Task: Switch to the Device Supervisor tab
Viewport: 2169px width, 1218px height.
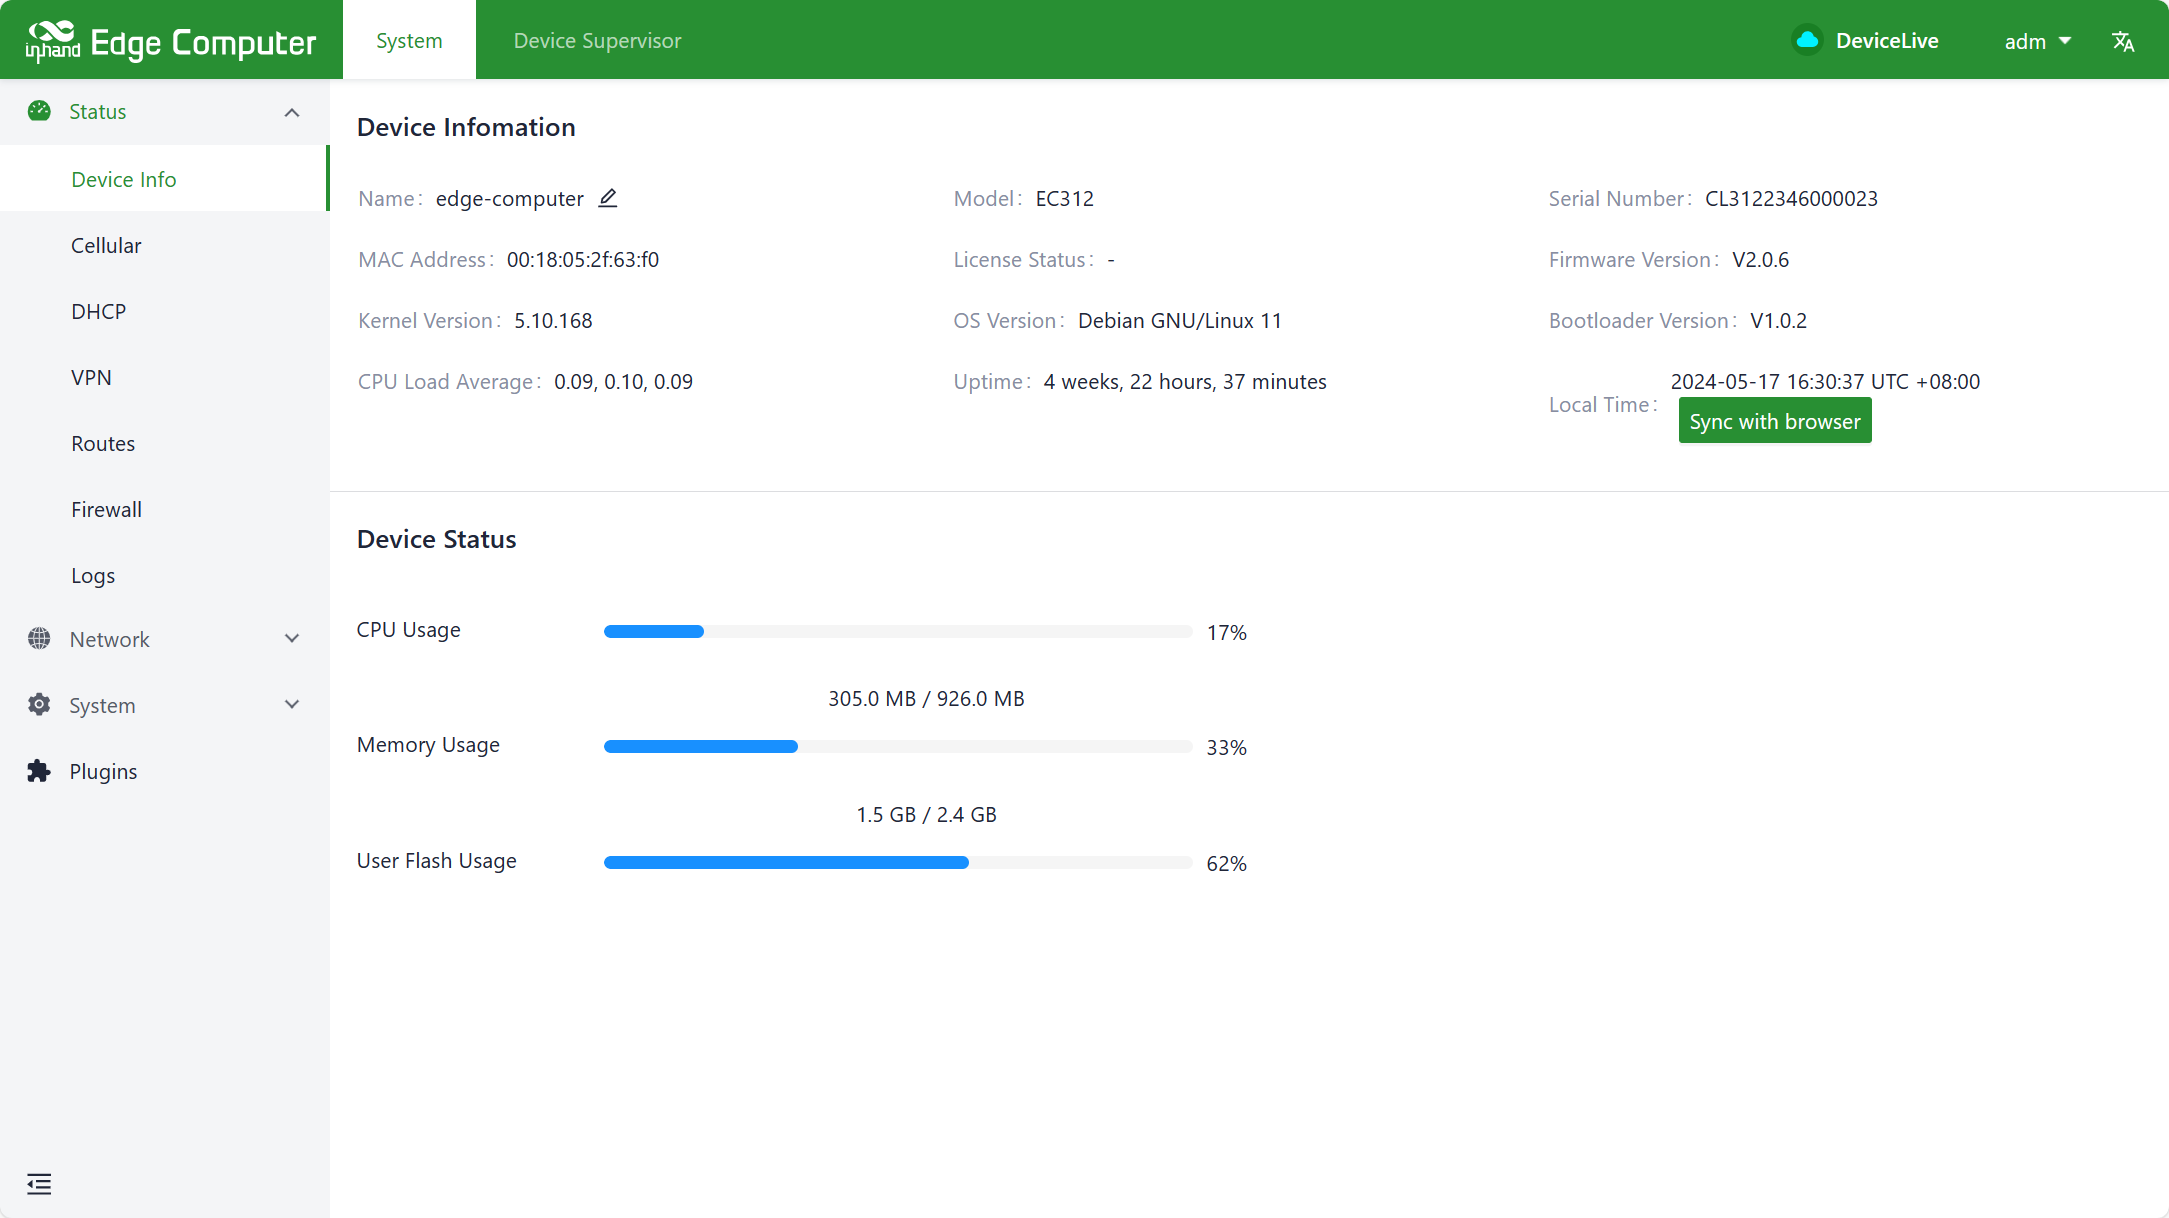Action: point(597,41)
